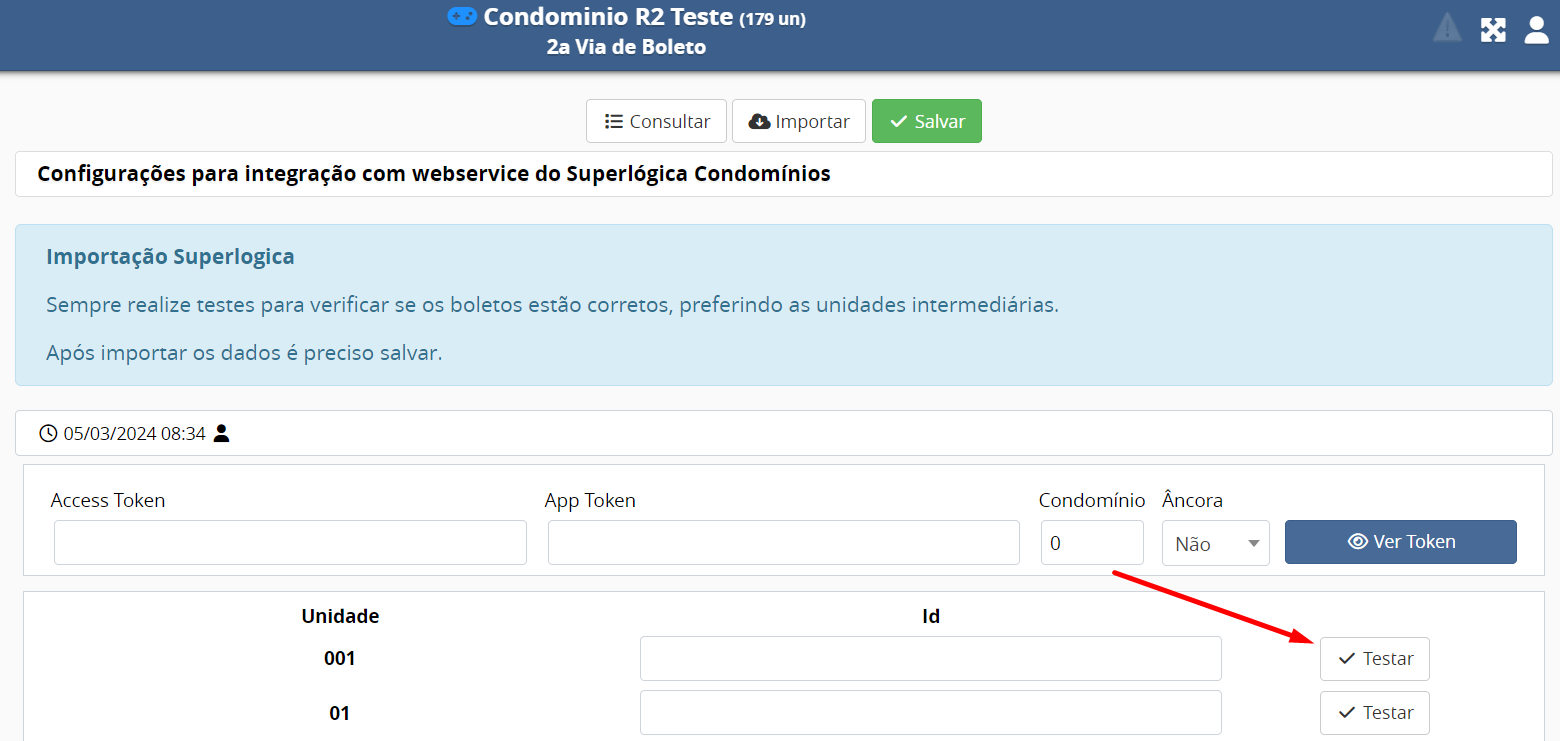Expand the Âncora dropdown showing Não

click(x=1216, y=543)
